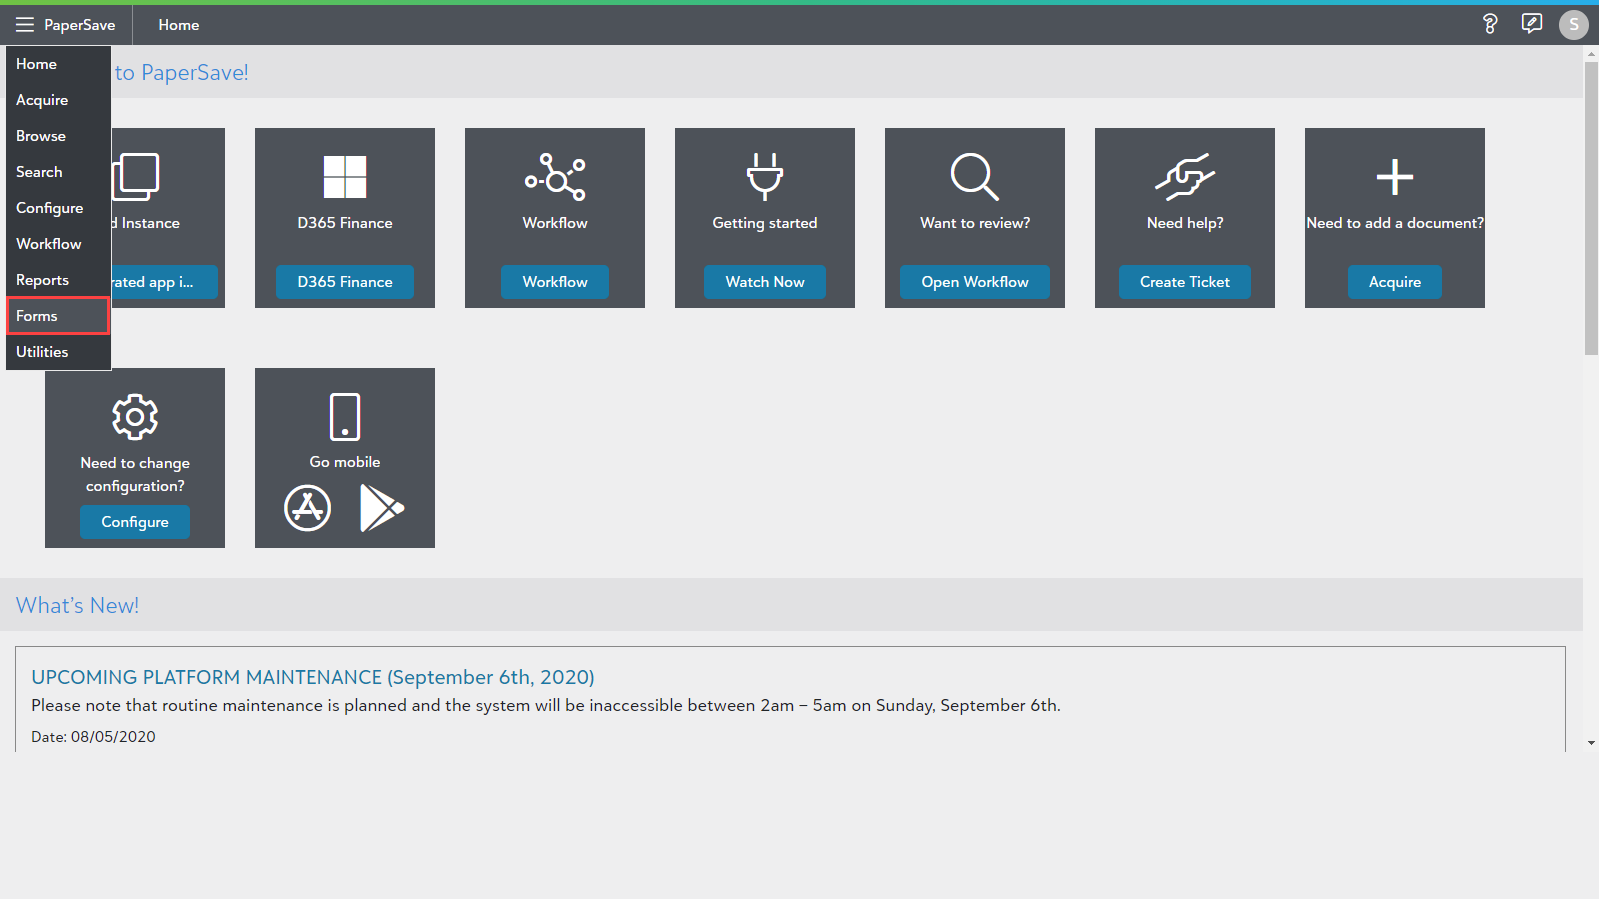The width and height of the screenshot is (1599, 899).
Task: Open the user profile avatar 'S'
Action: tap(1573, 24)
